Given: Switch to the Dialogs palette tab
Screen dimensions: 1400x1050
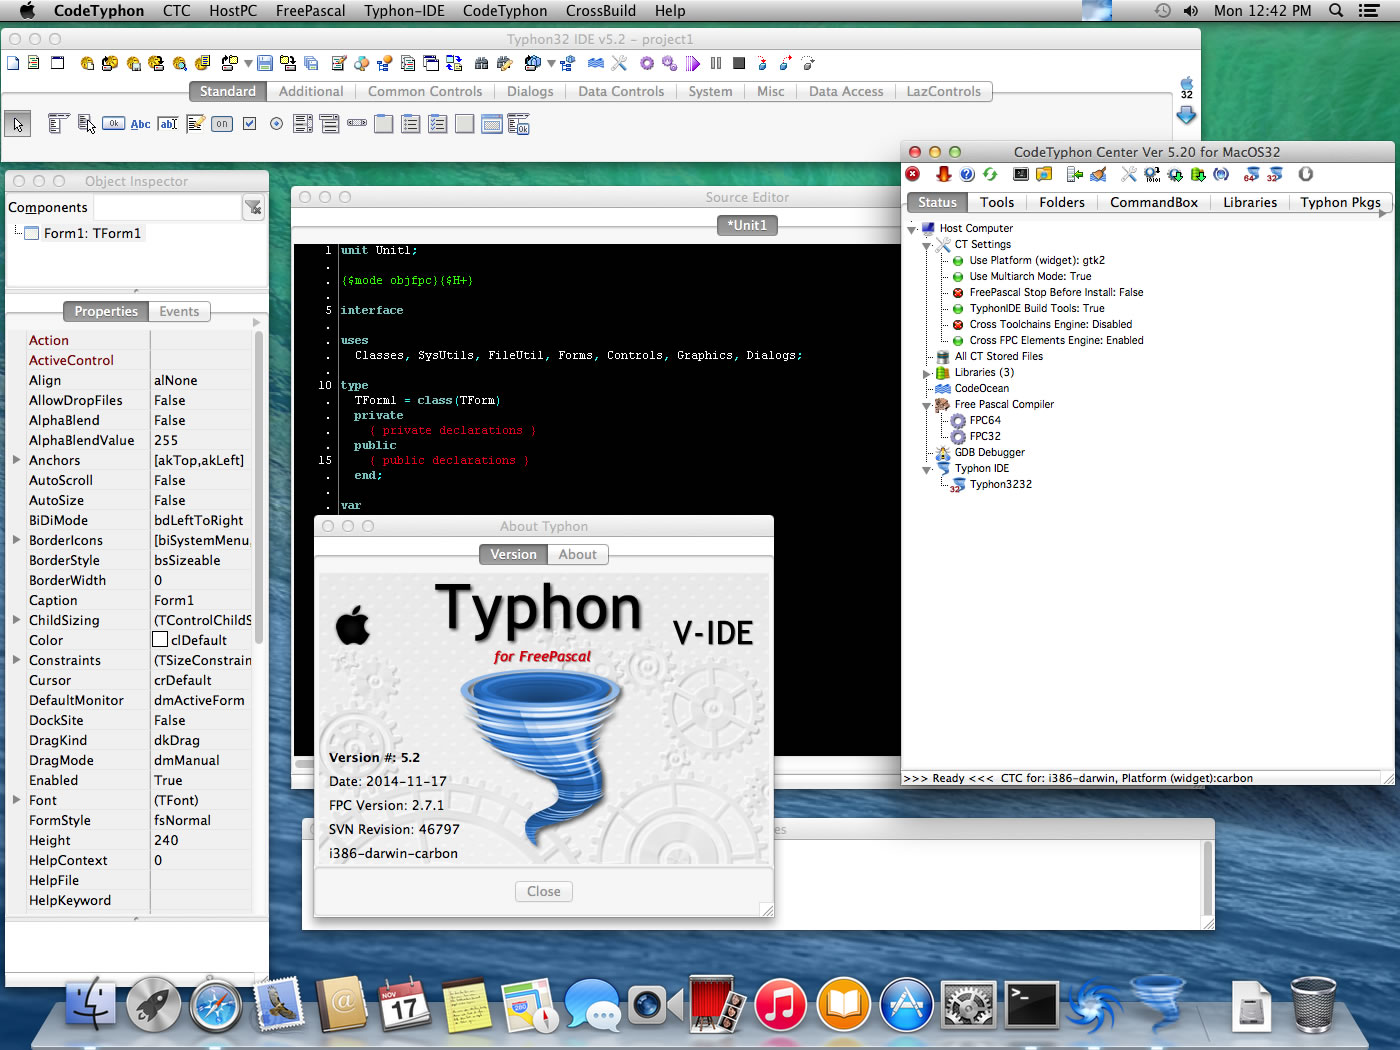Looking at the screenshot, I should [x=530, y=91].
